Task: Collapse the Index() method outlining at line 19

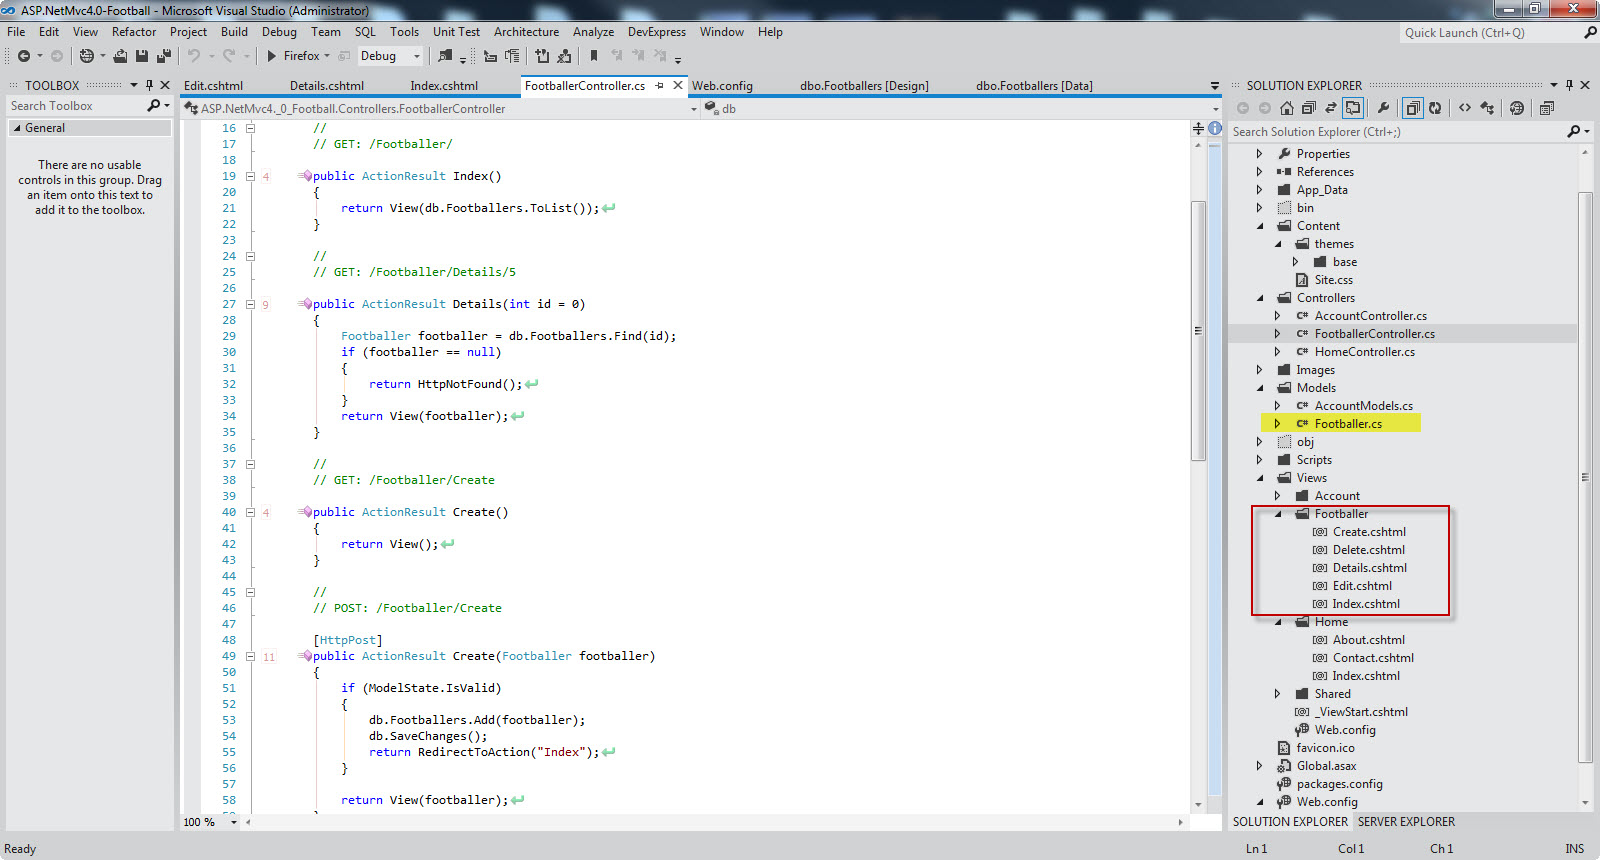Action: point(251,176)
